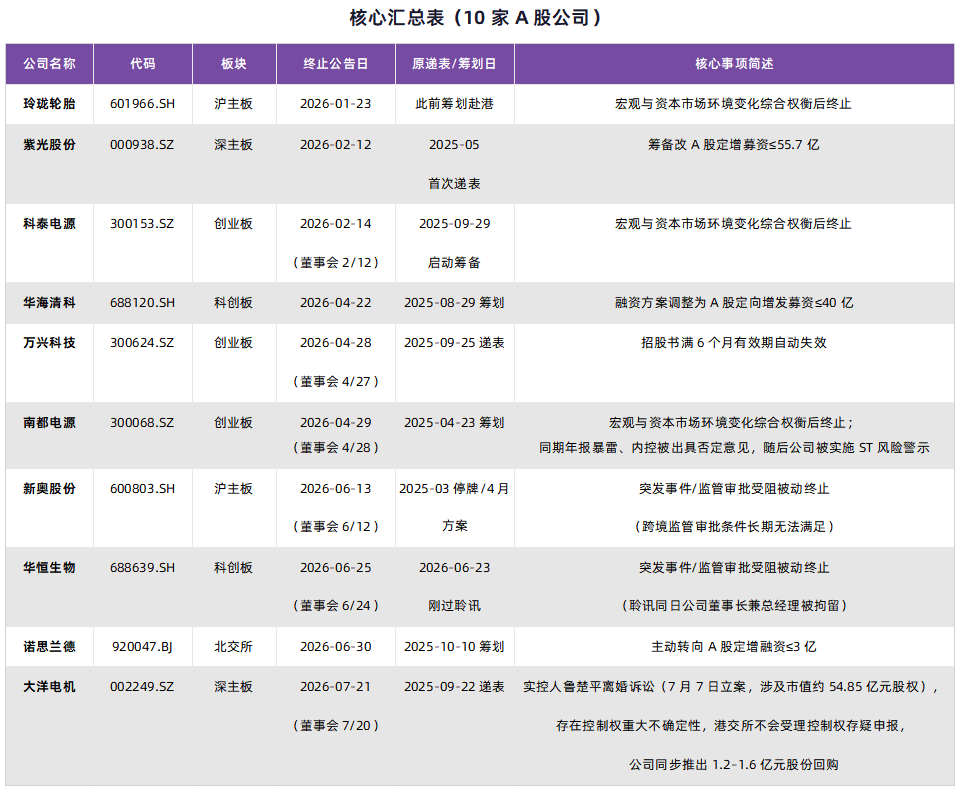Select stock code 002249.SZ
The image size is (963, 794).
point(142,687)
